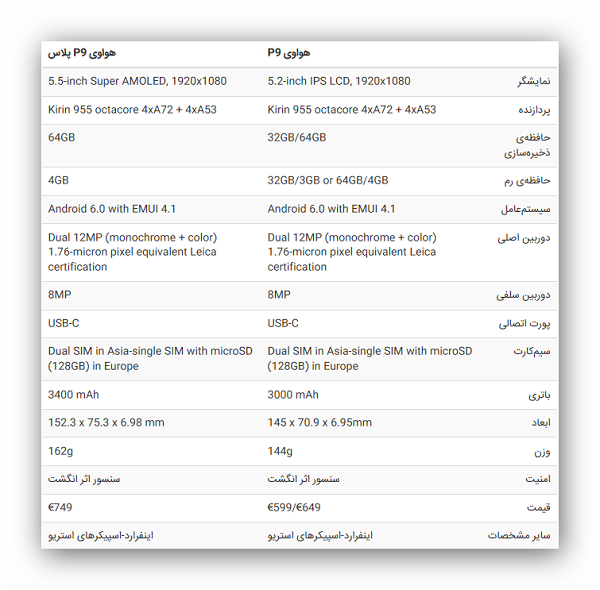Select the €599/€649 price cell
The image size is (600, 590).
(x=294, y=507)
